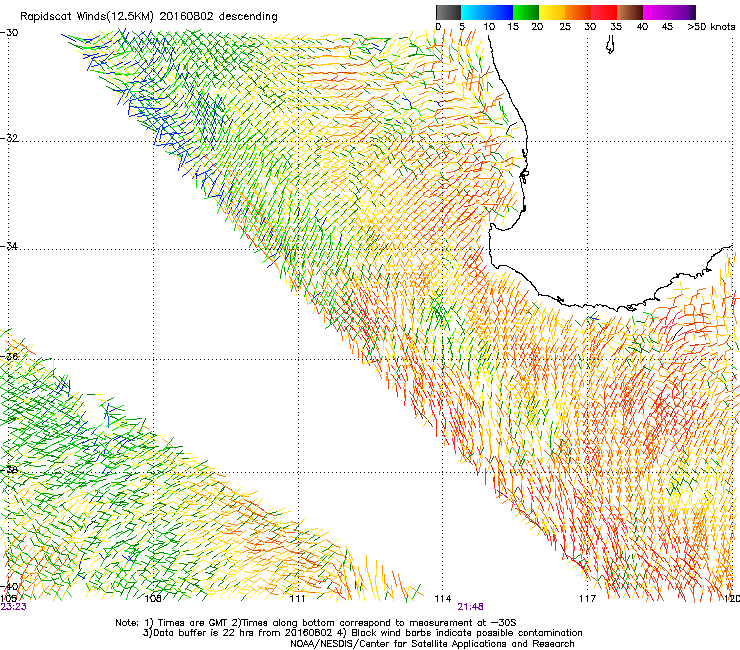Click the '10' legend scale number
Viewport: 740px width, 650px height.
[x=489, y=27]
